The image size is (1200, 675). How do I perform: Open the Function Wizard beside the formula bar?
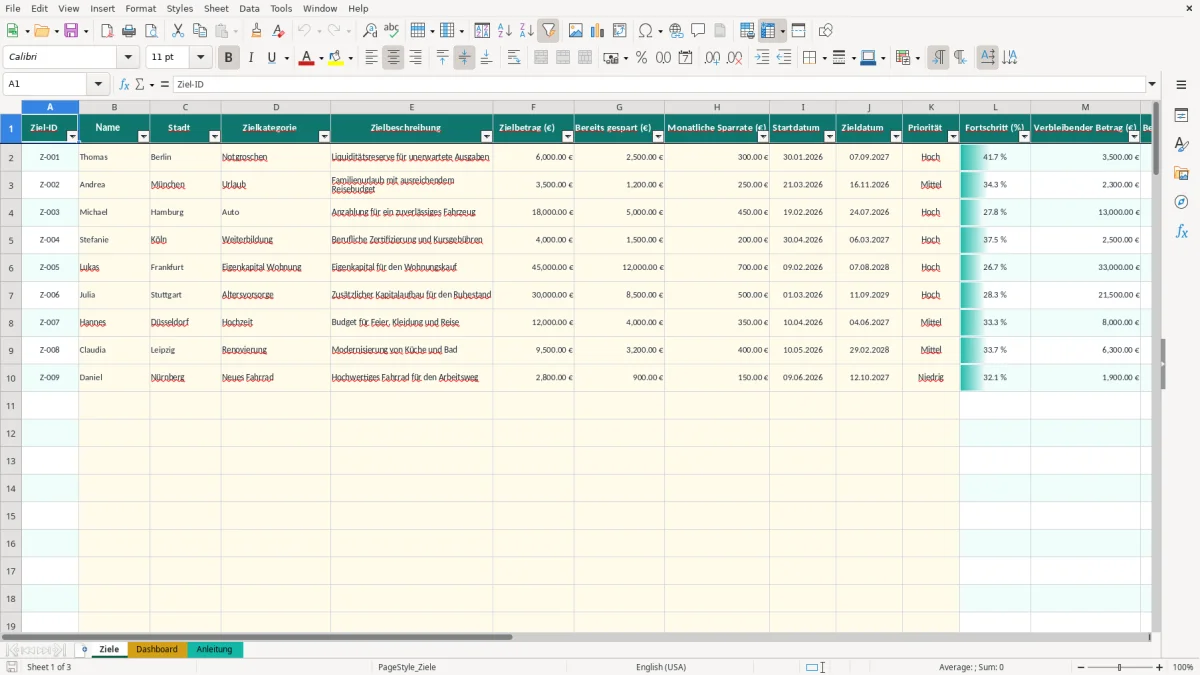[x=125, y=85]
